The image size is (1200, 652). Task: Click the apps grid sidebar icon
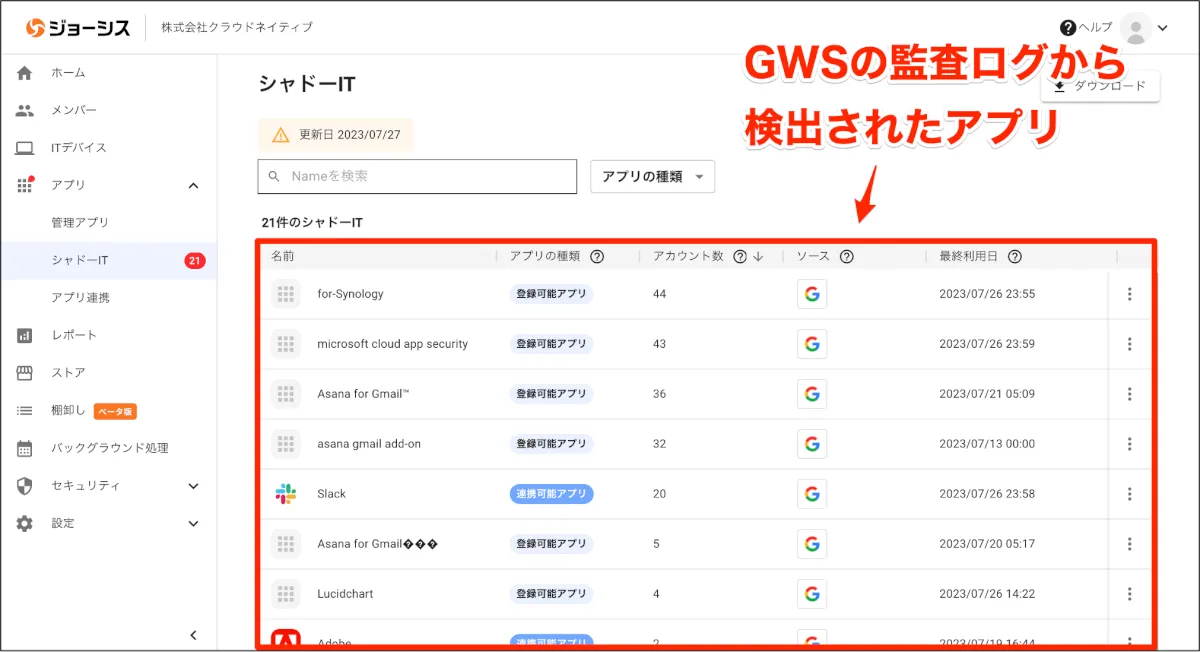click(x=25, y=185)
